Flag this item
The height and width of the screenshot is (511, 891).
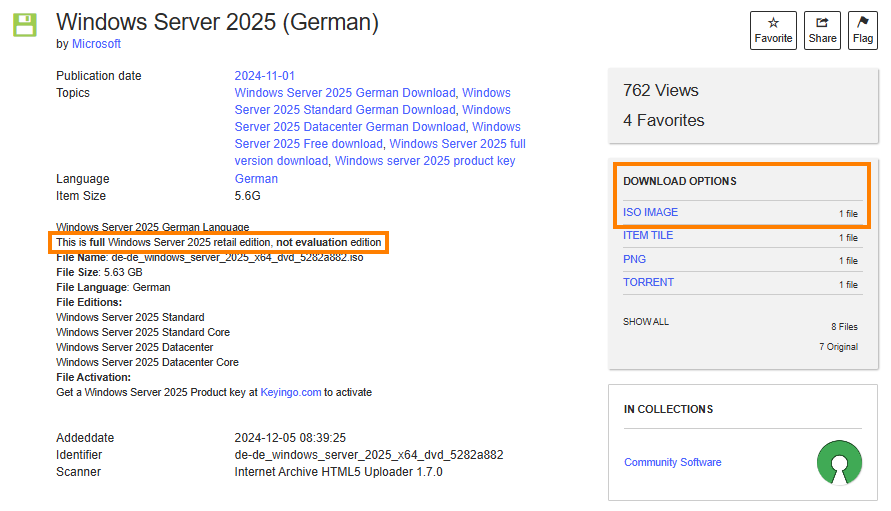pyautogui.click(x=863, y=30)
